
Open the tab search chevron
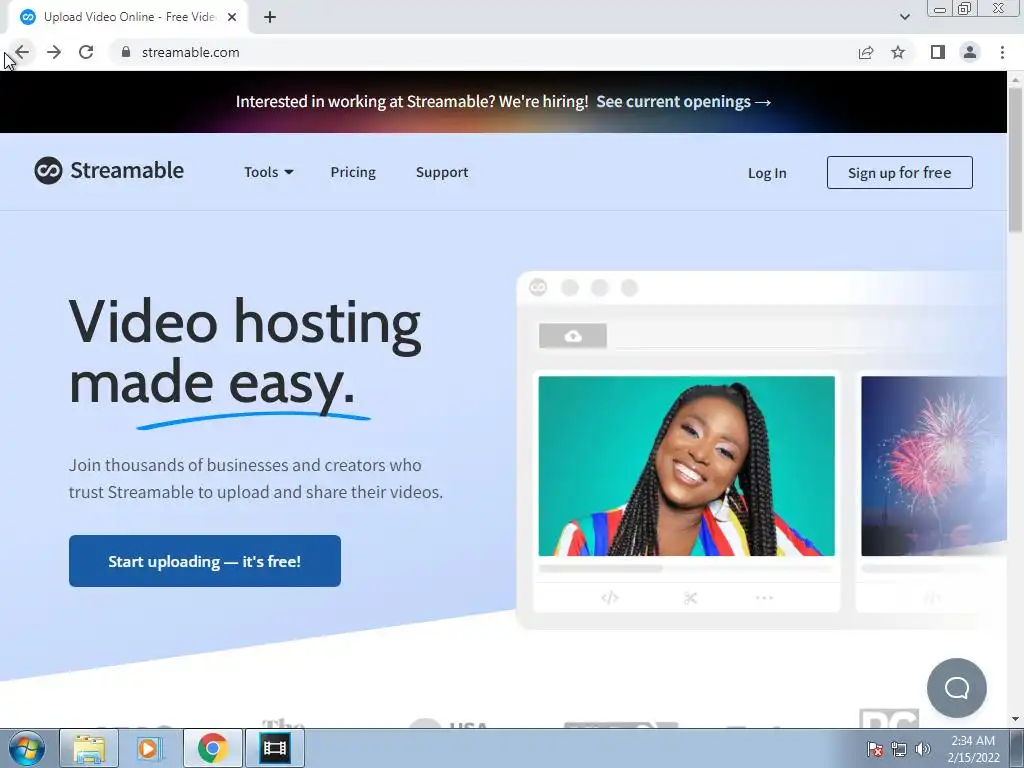pos(904,17)
